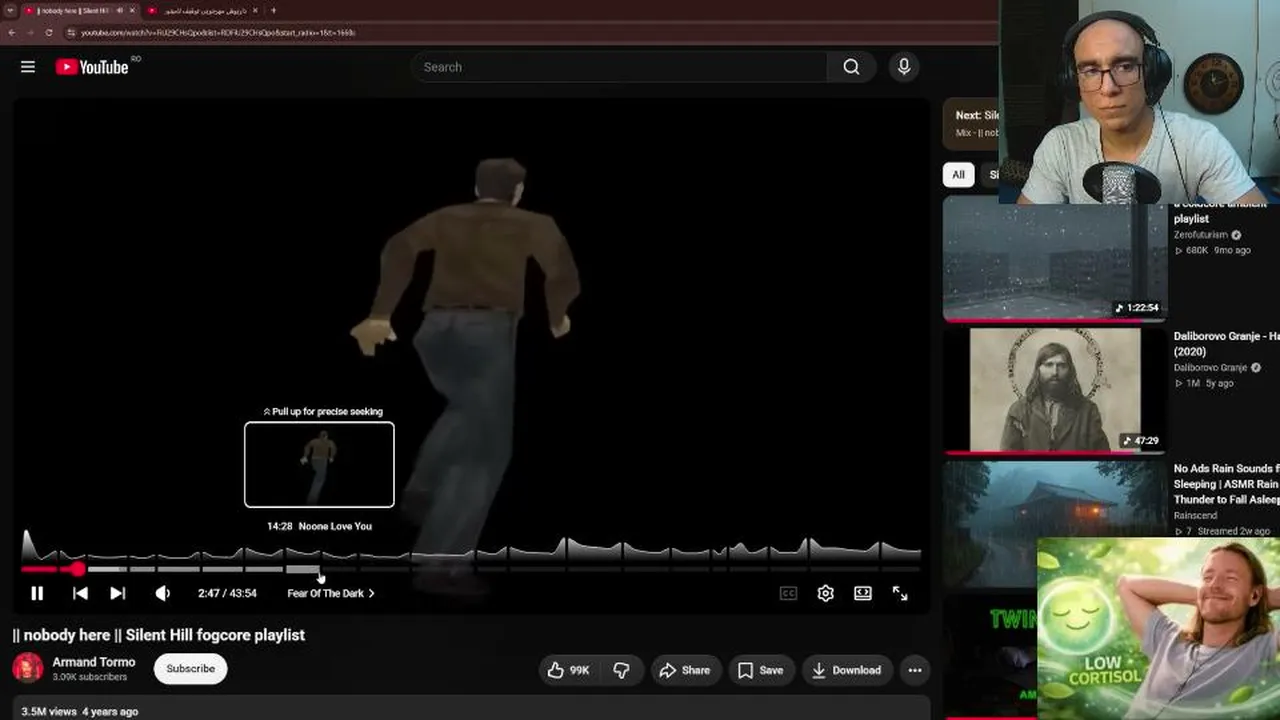Visit the Zerofuturism channel
The image size is (1280, 720).
coord(1201,235)
